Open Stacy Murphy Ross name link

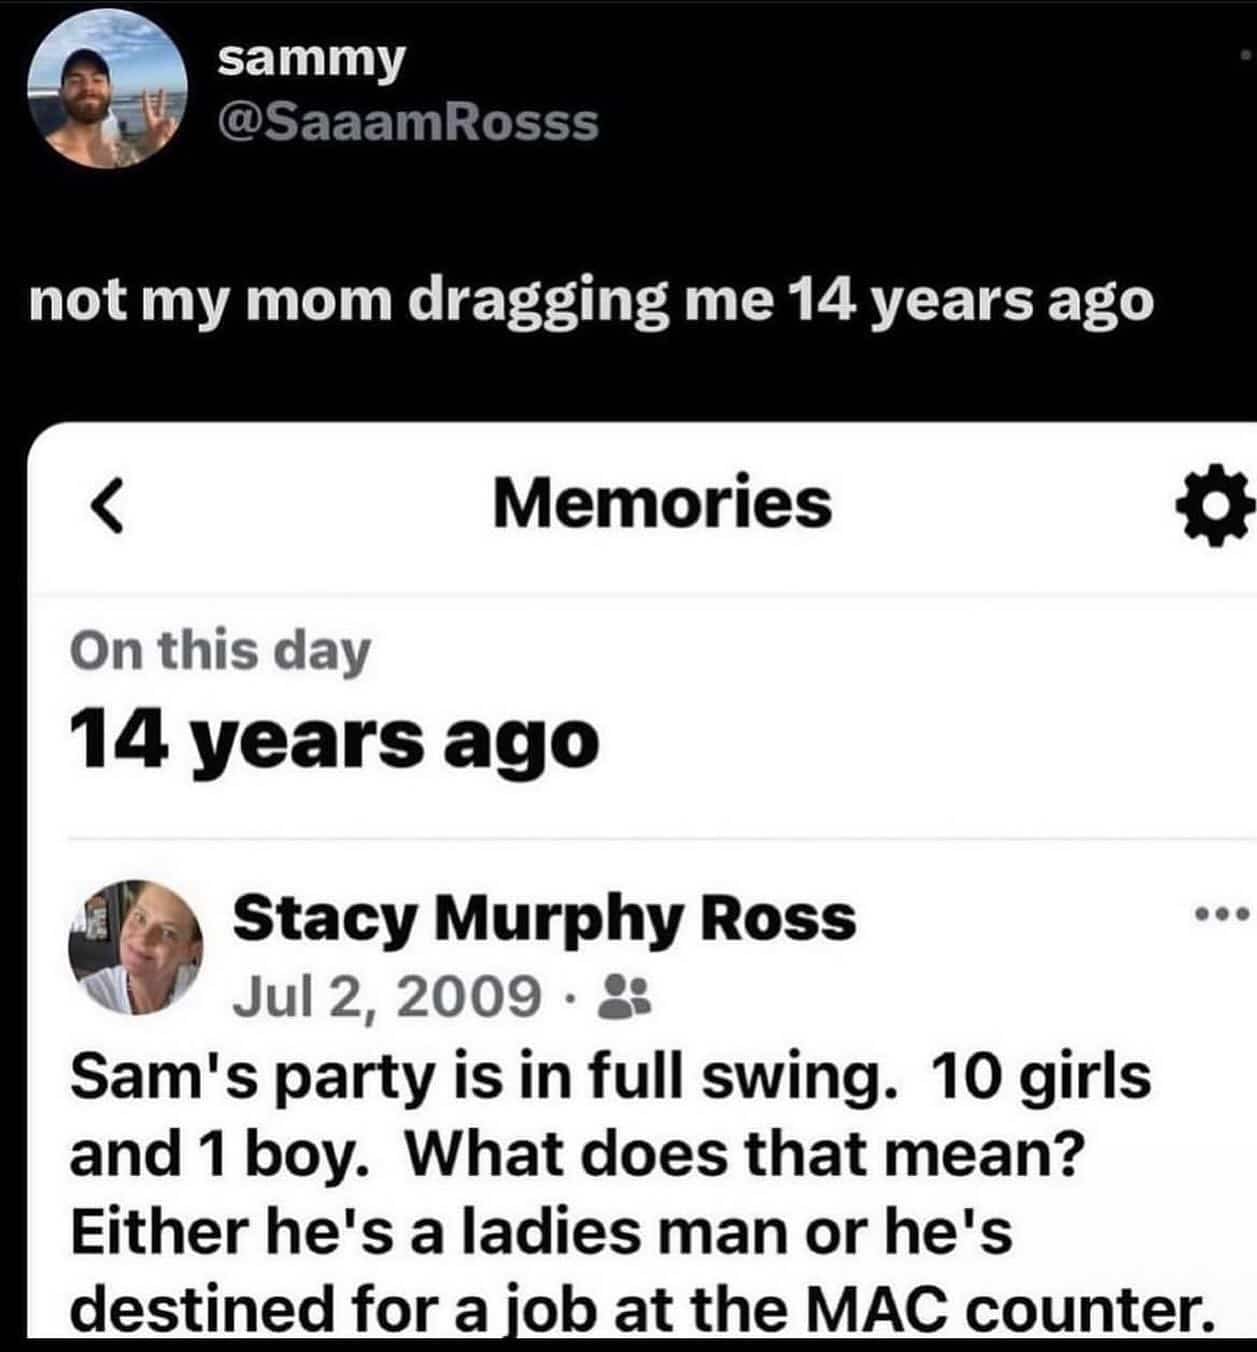[x=544, y=917]
